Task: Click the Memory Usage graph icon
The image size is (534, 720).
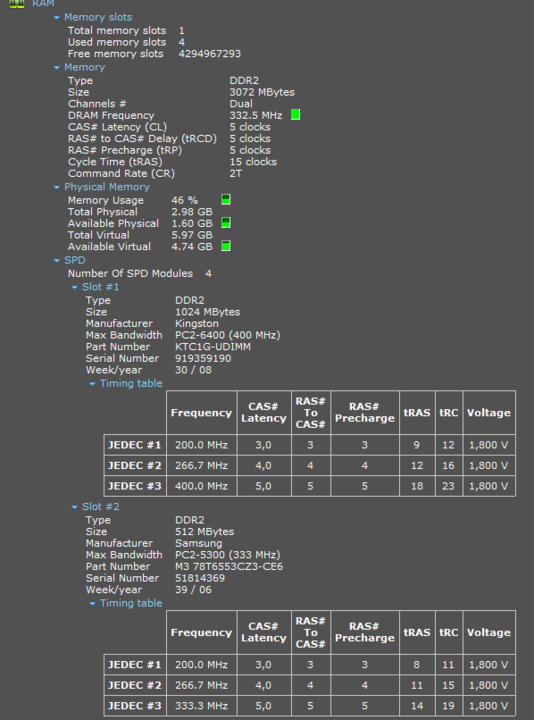Action: 226,200
